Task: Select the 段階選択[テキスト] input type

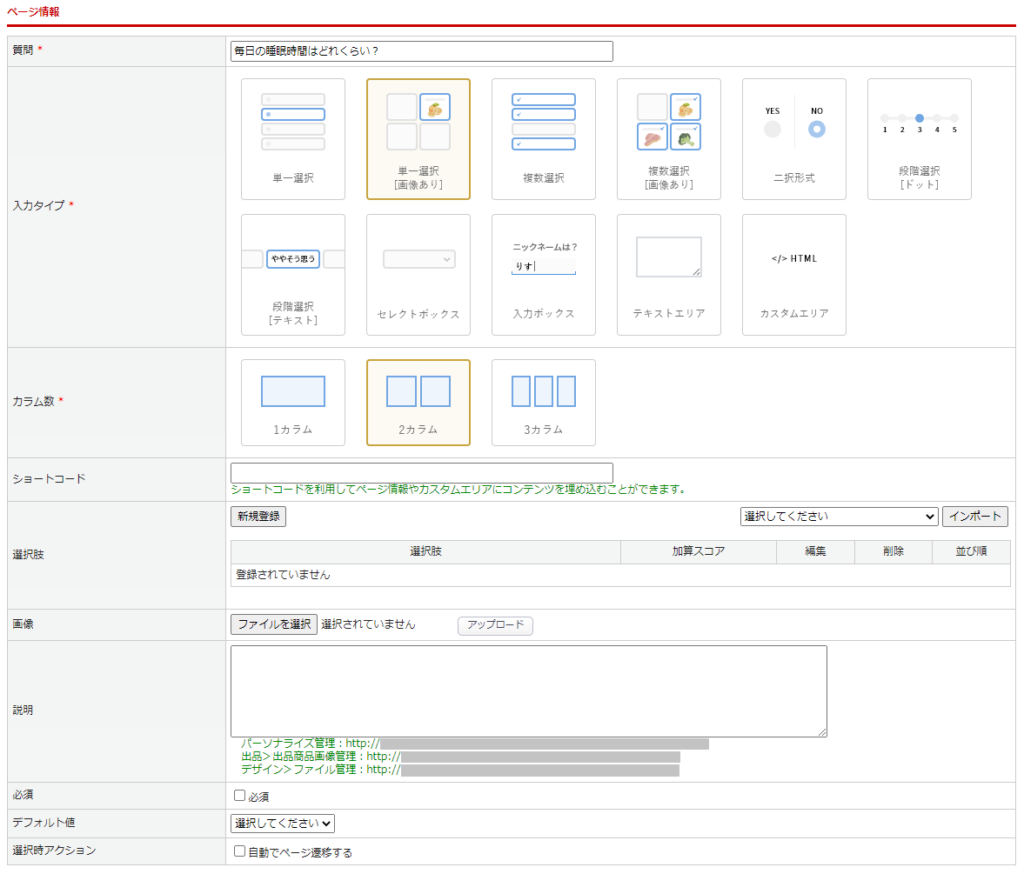Action: [x=293, y=274]
